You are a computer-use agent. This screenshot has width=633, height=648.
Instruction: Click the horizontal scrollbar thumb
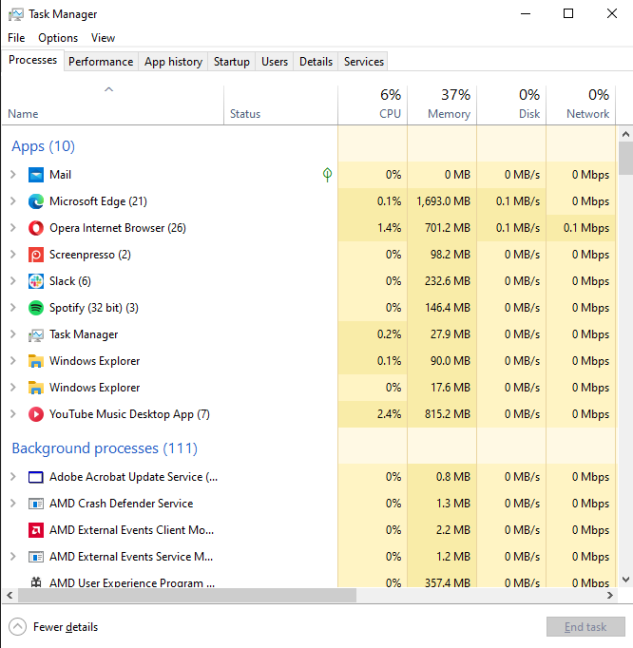(187, 596)
